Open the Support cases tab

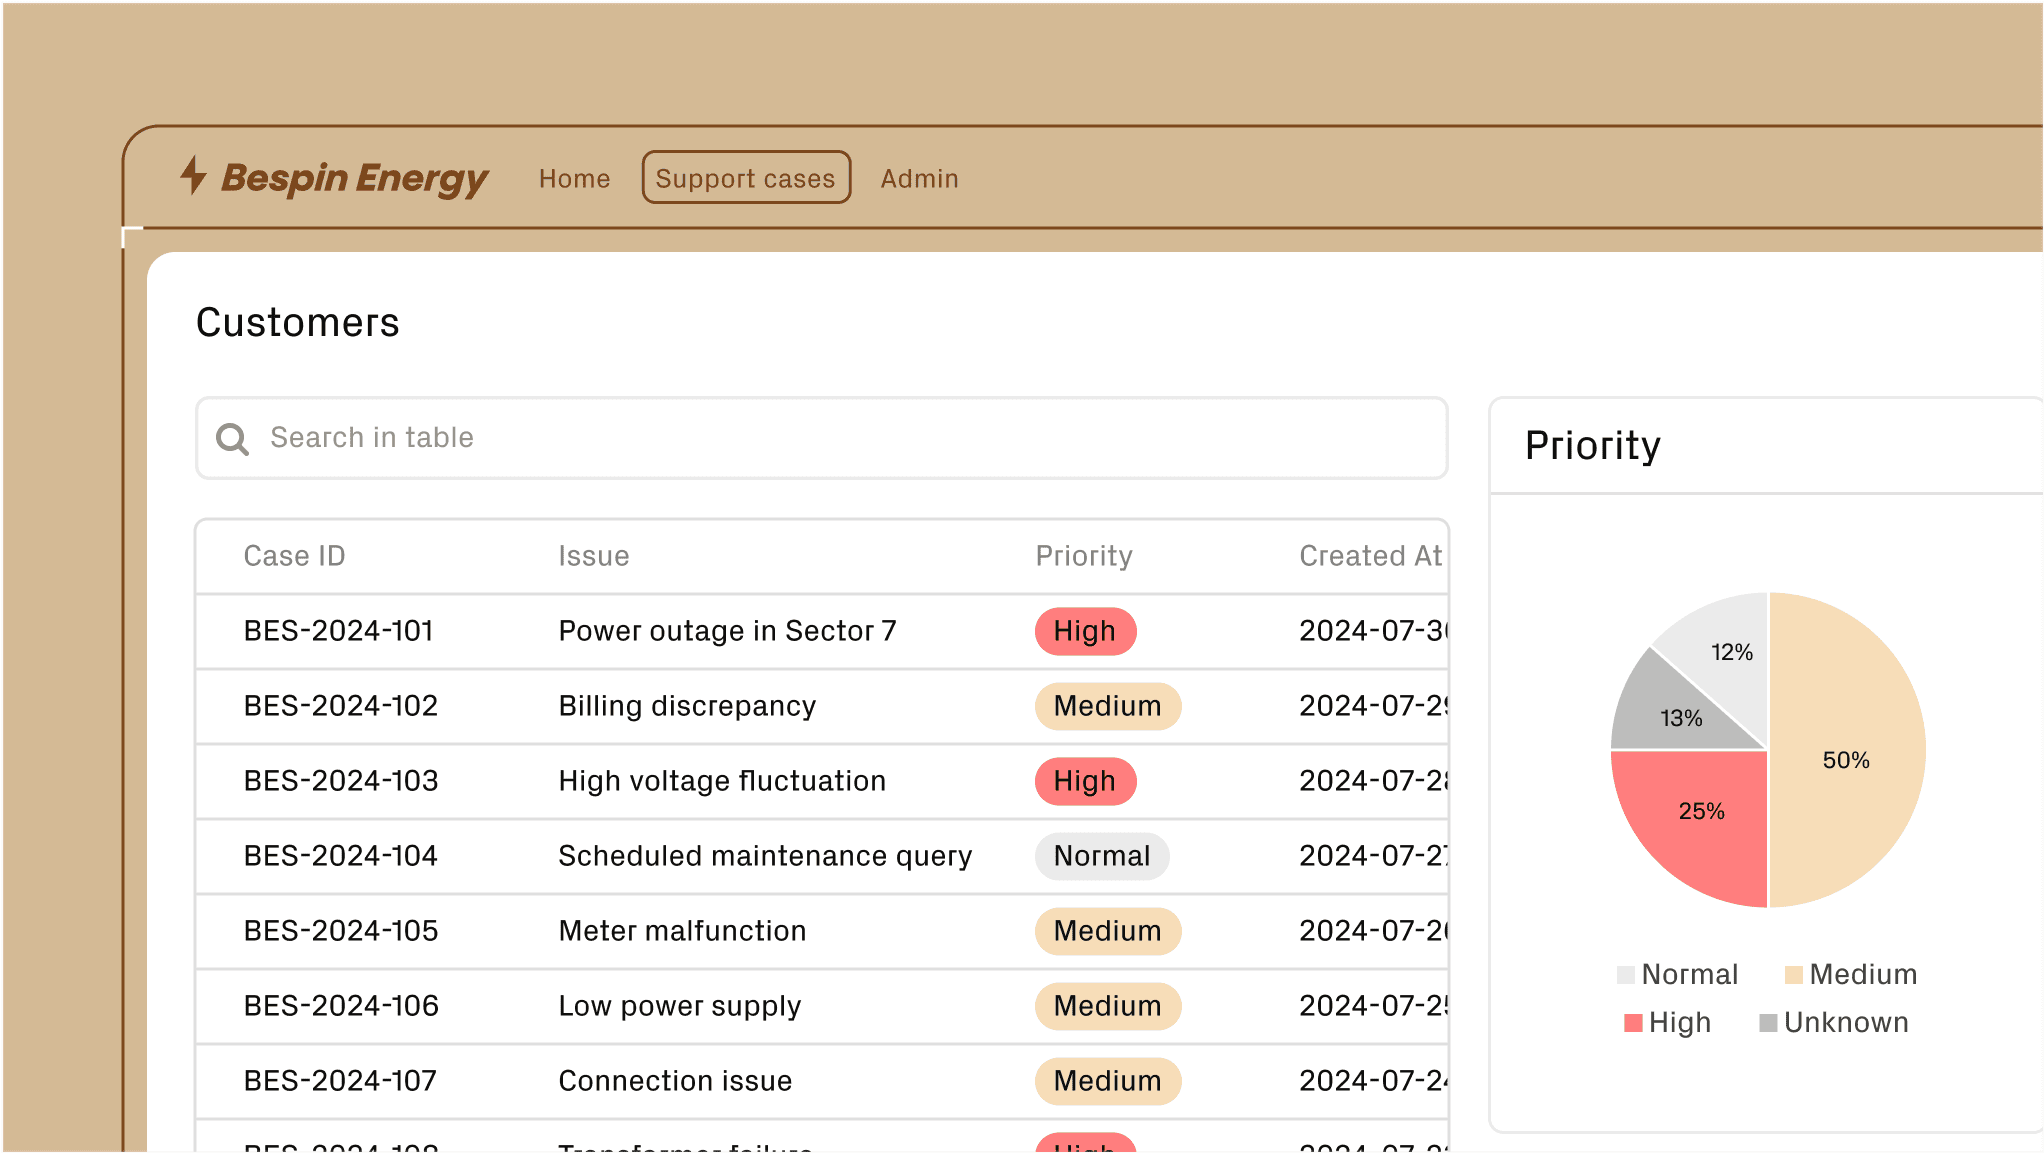point(745,178)
